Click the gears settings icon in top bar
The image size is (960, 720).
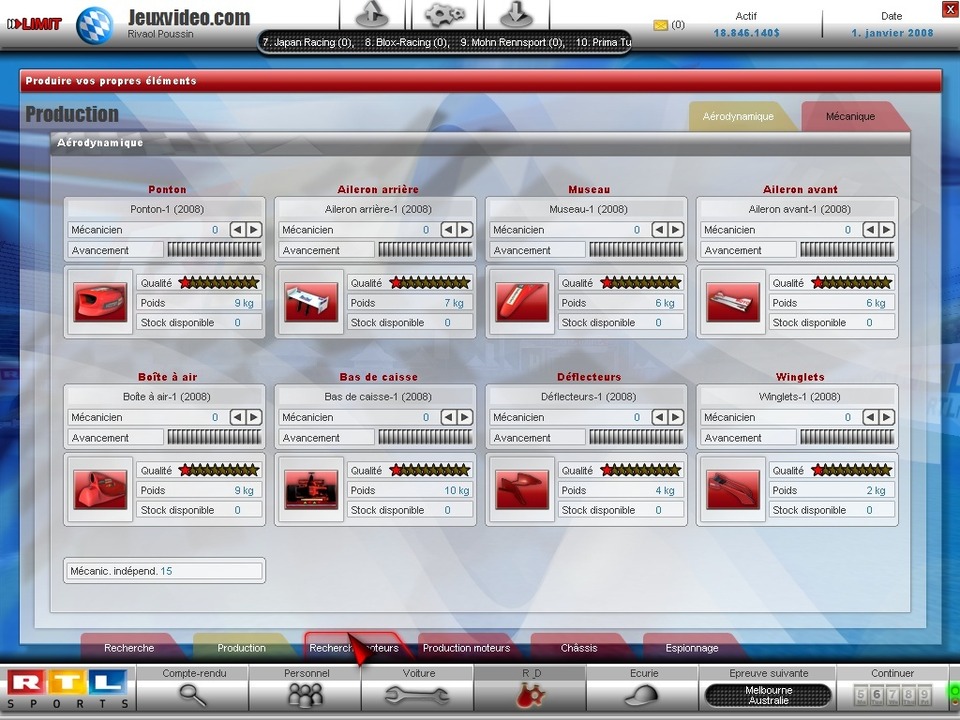coord(445,15)
